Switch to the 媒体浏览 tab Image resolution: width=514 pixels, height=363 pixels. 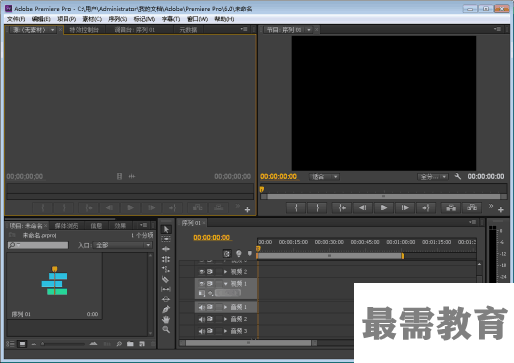tap(66, 226)
